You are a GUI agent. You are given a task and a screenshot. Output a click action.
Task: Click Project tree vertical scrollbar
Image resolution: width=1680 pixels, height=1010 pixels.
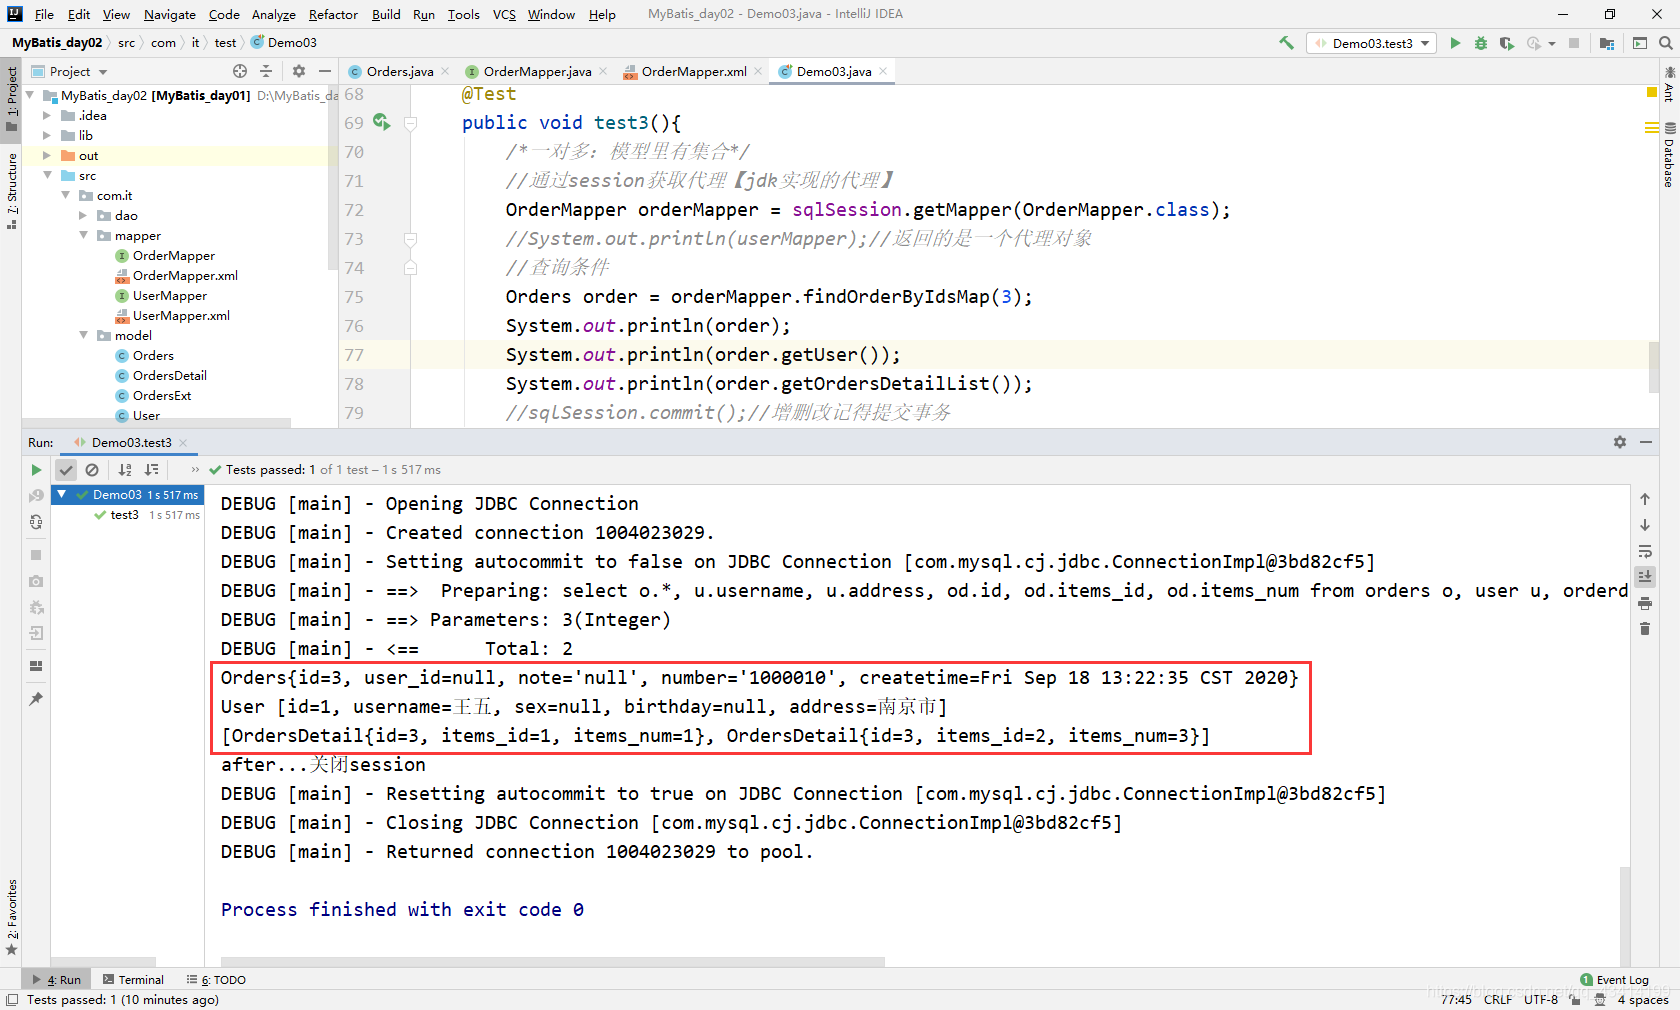pos(332,180)
